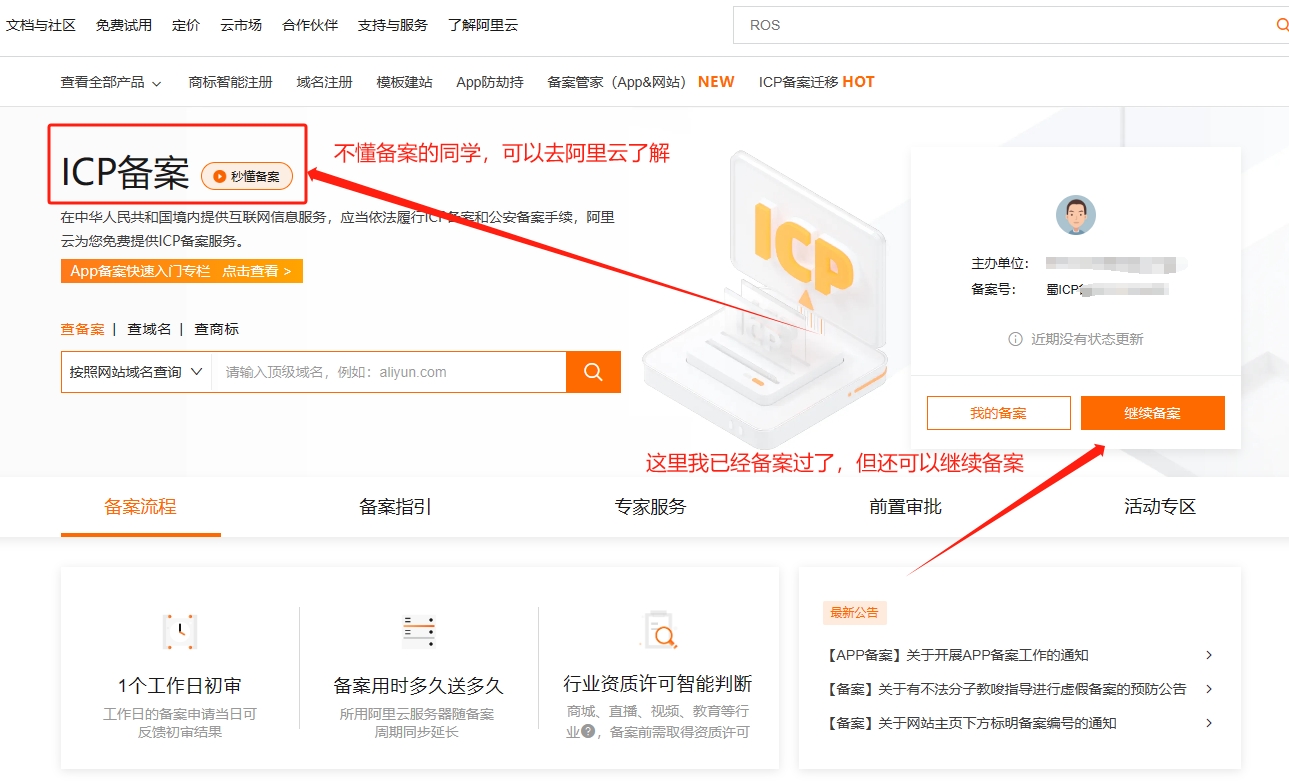Open 定价 menu item
The image size is (1289, 783).
tap(186, 25)
